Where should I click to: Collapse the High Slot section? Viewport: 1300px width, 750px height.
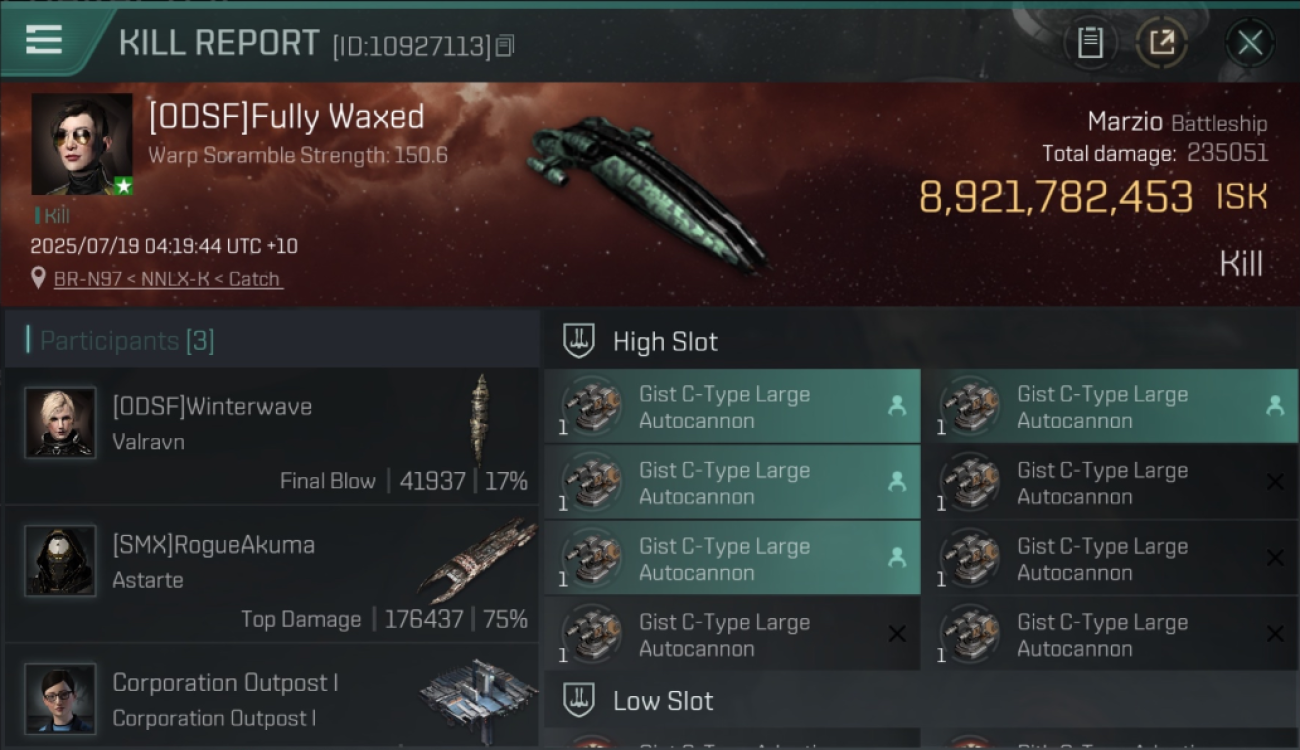pyautogui.click(x=921, y=341)
